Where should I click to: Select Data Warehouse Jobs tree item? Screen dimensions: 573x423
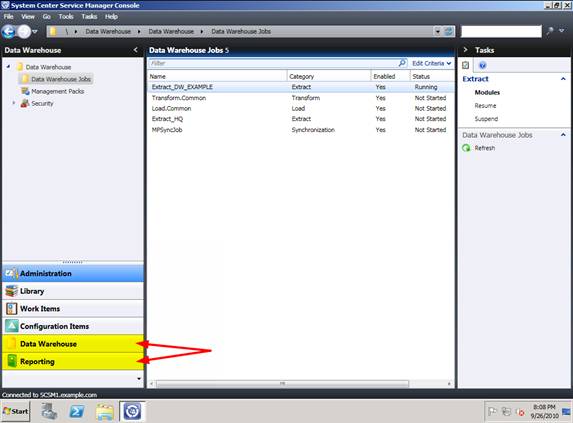point(61,79)
